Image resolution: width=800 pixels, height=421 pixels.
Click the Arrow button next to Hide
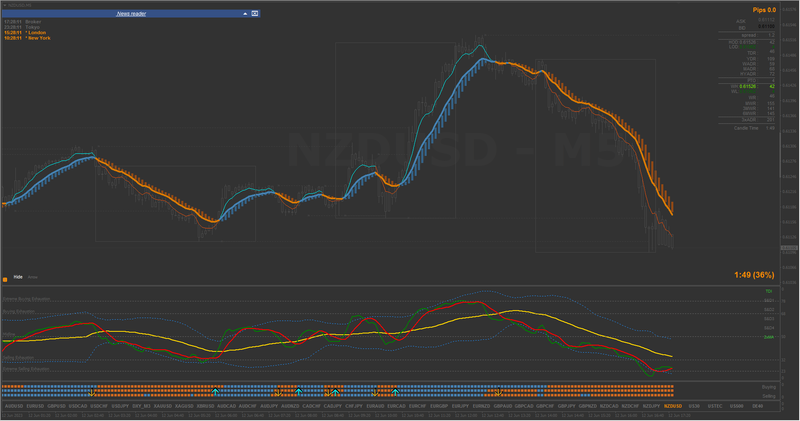click(x=33, y=277)
